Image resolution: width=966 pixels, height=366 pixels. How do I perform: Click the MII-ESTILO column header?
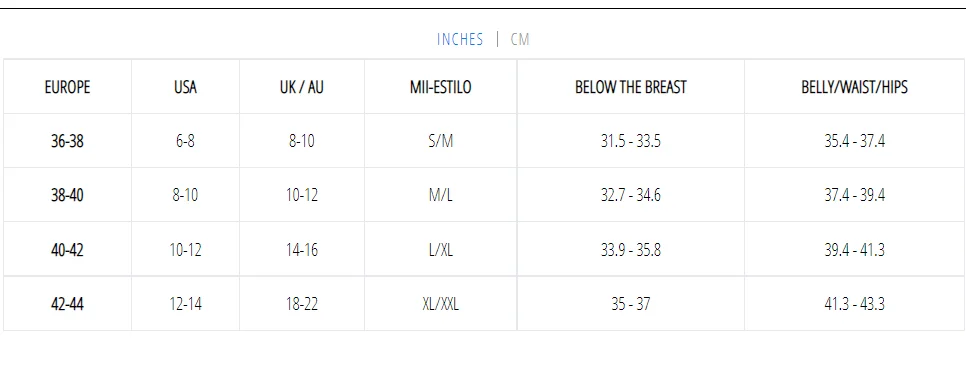[x=440, y=87]
